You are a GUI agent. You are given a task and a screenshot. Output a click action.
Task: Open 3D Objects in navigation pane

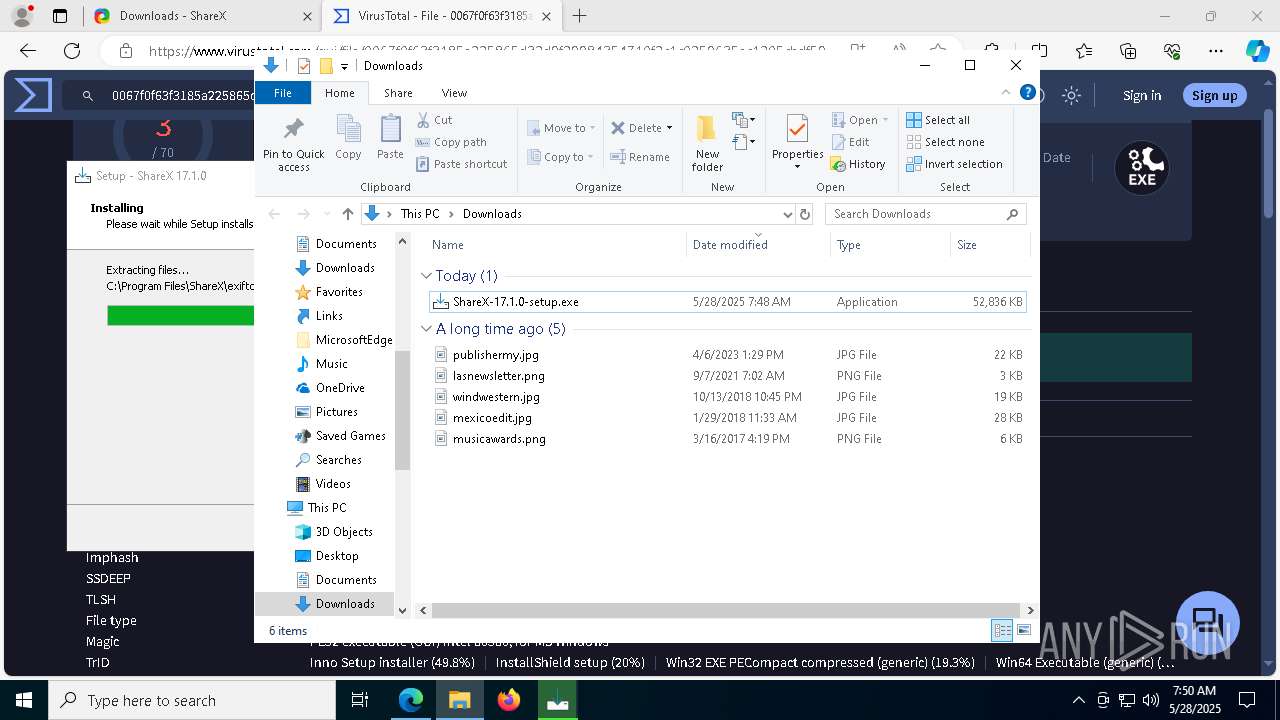click(x=334, y=532)
